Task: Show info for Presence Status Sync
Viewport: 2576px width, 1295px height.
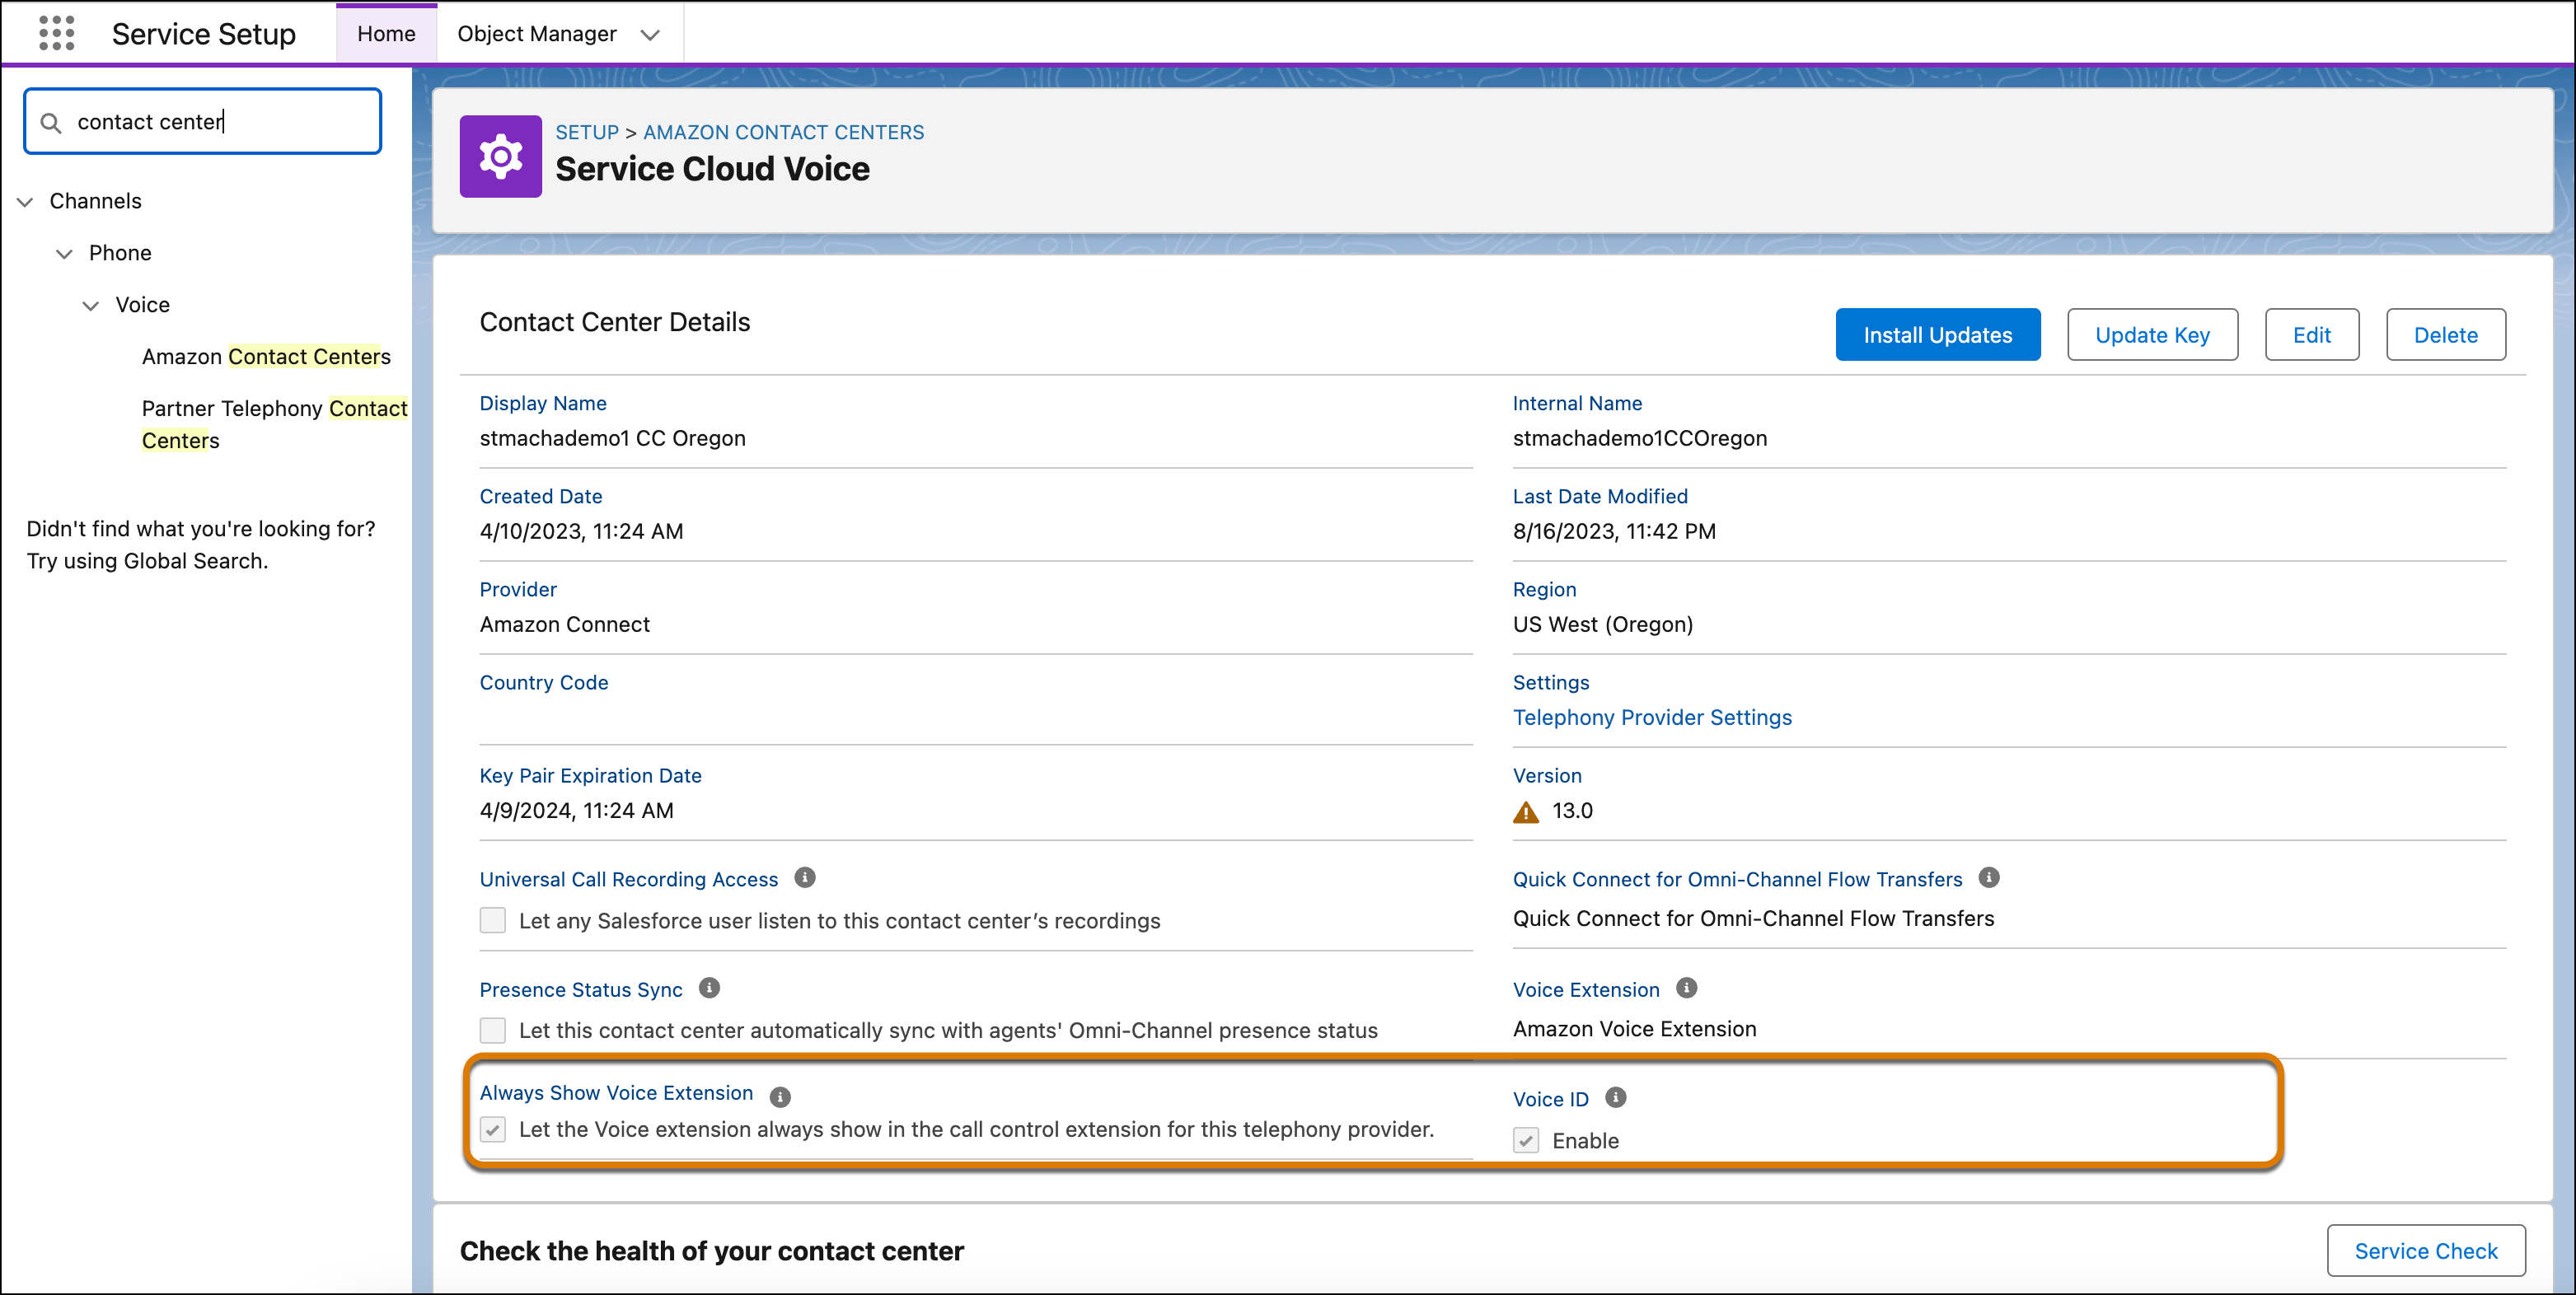Action: [709, 988]
